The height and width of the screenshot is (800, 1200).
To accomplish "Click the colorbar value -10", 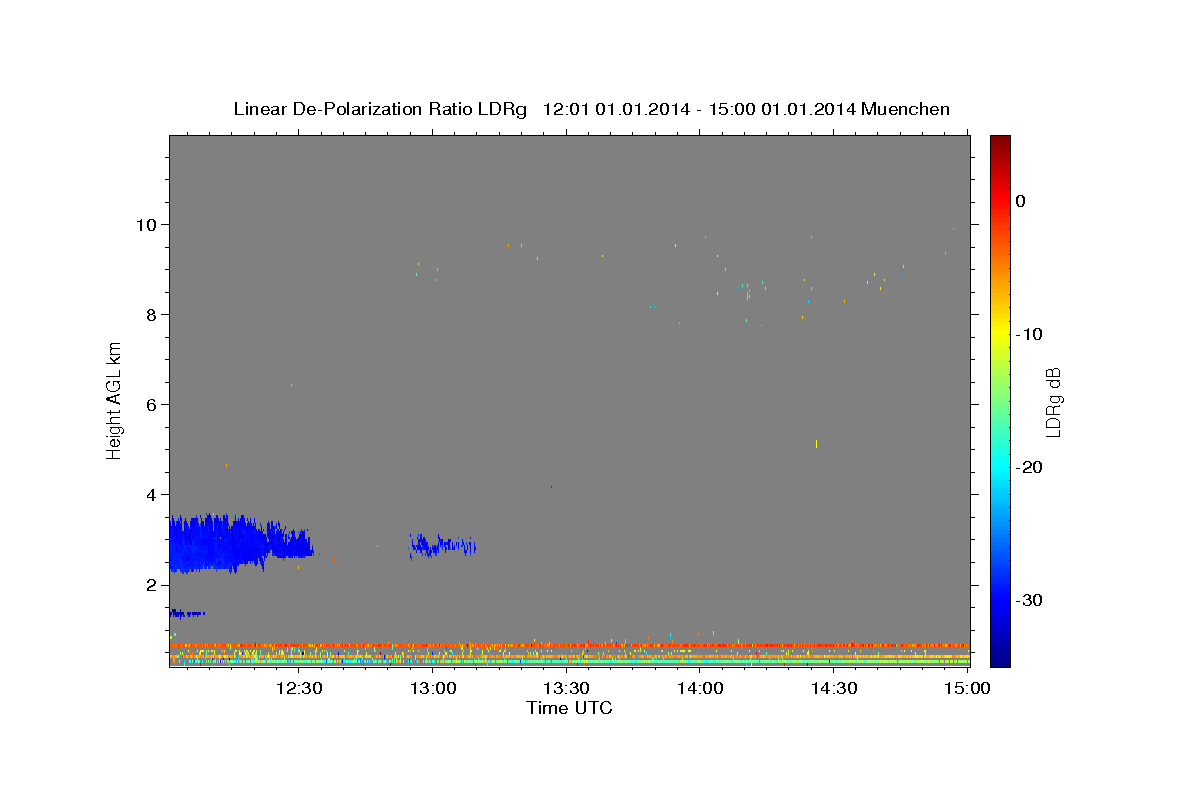I will coord(1029,334).
